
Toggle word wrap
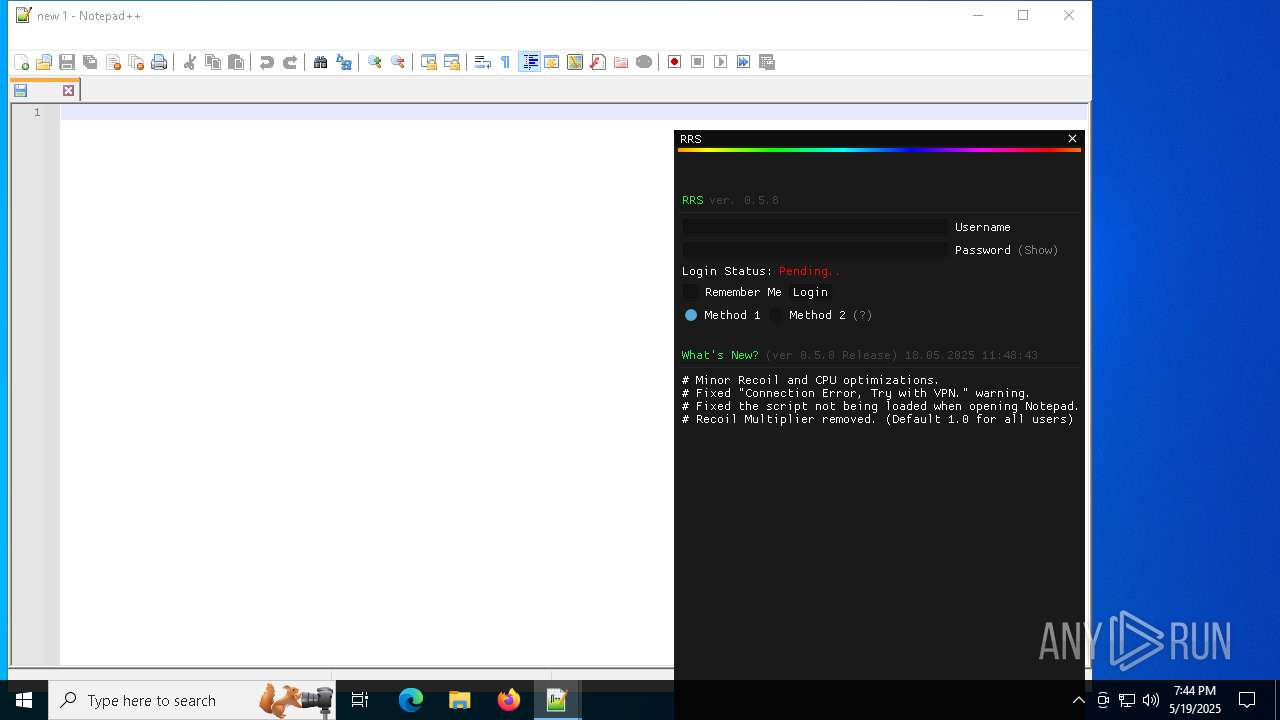(x=483, y=62)
